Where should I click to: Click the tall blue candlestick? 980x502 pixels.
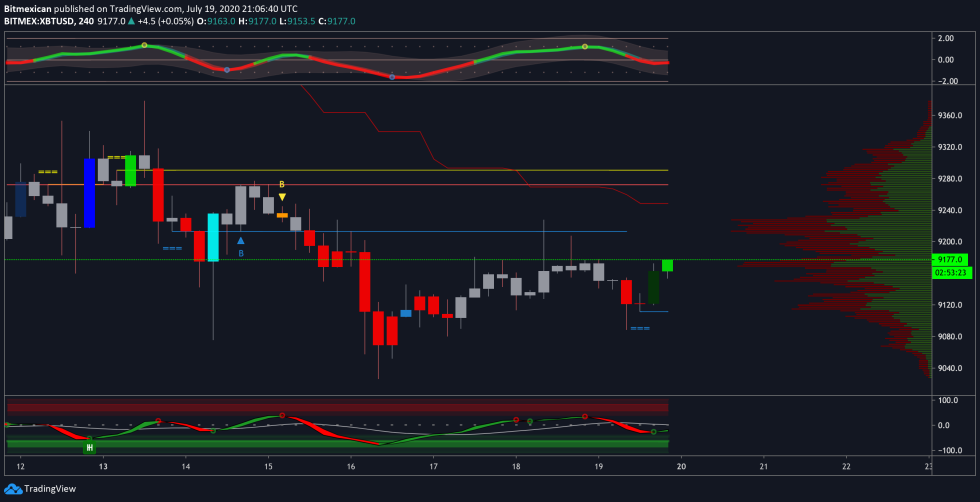tap(89, 192)
